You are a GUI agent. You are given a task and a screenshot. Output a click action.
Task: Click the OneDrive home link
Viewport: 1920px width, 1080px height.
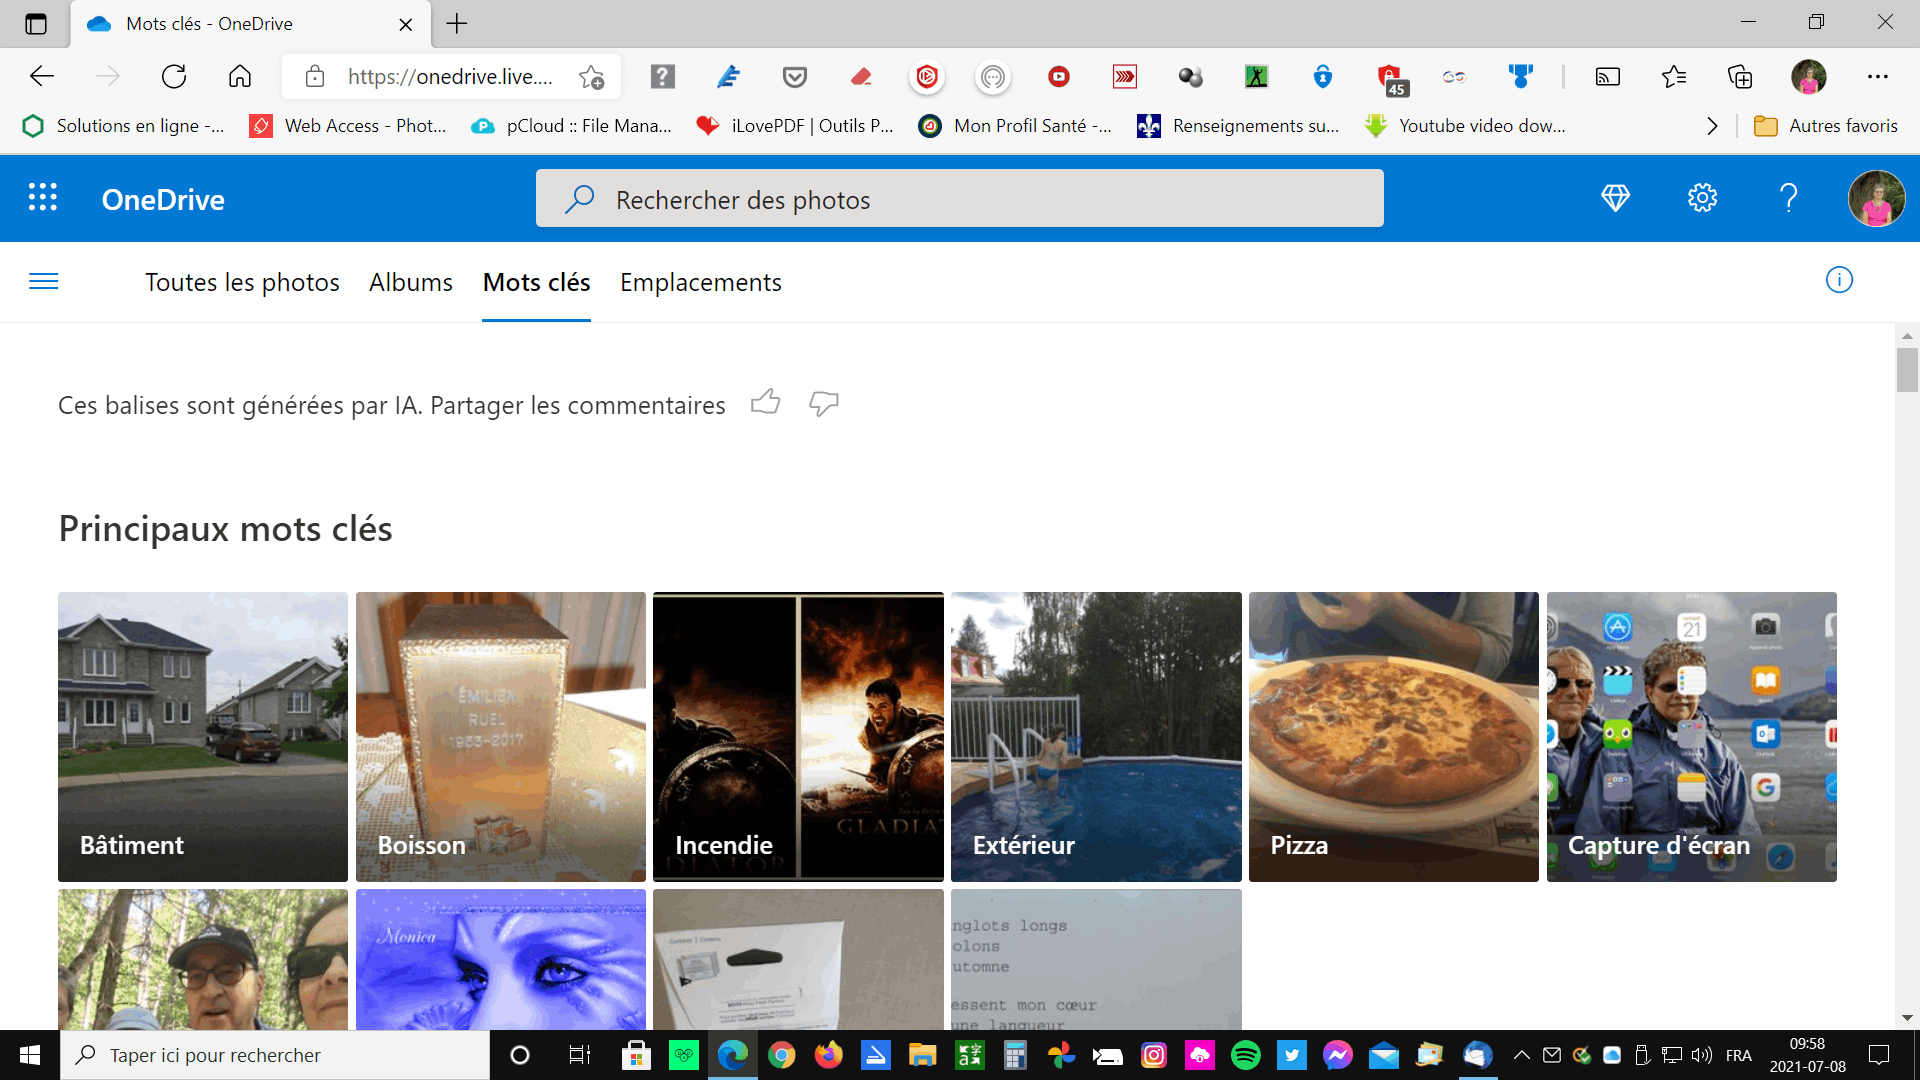[163, 199]
